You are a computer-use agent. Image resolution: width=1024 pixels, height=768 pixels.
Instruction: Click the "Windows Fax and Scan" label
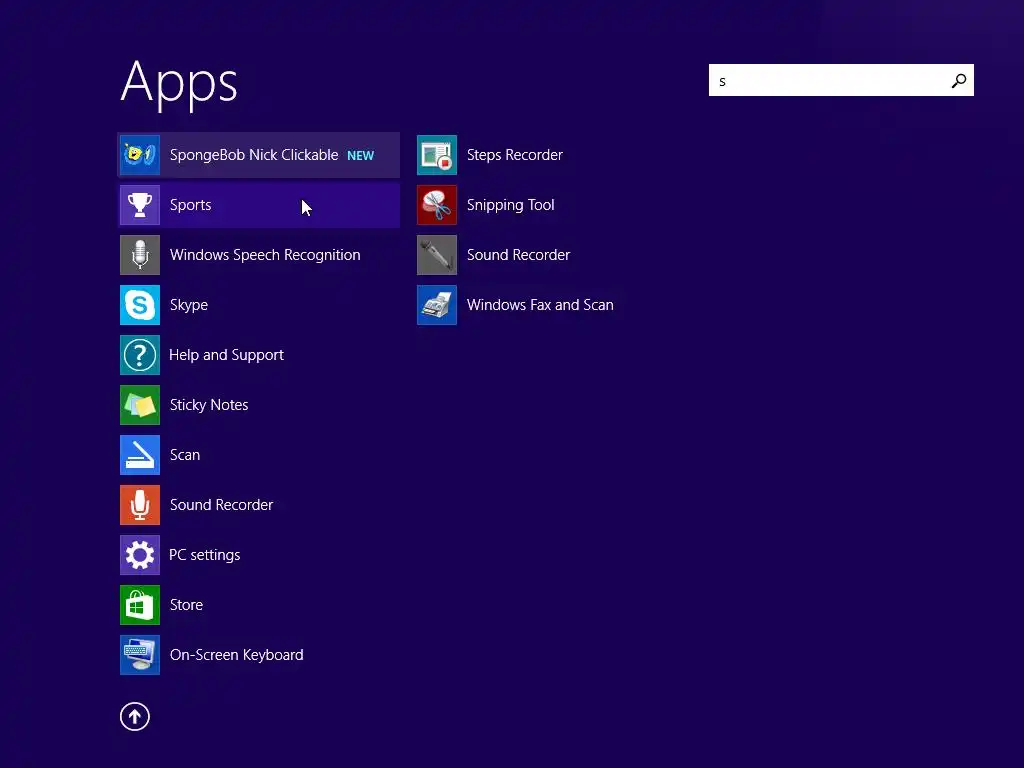(540, 305)
